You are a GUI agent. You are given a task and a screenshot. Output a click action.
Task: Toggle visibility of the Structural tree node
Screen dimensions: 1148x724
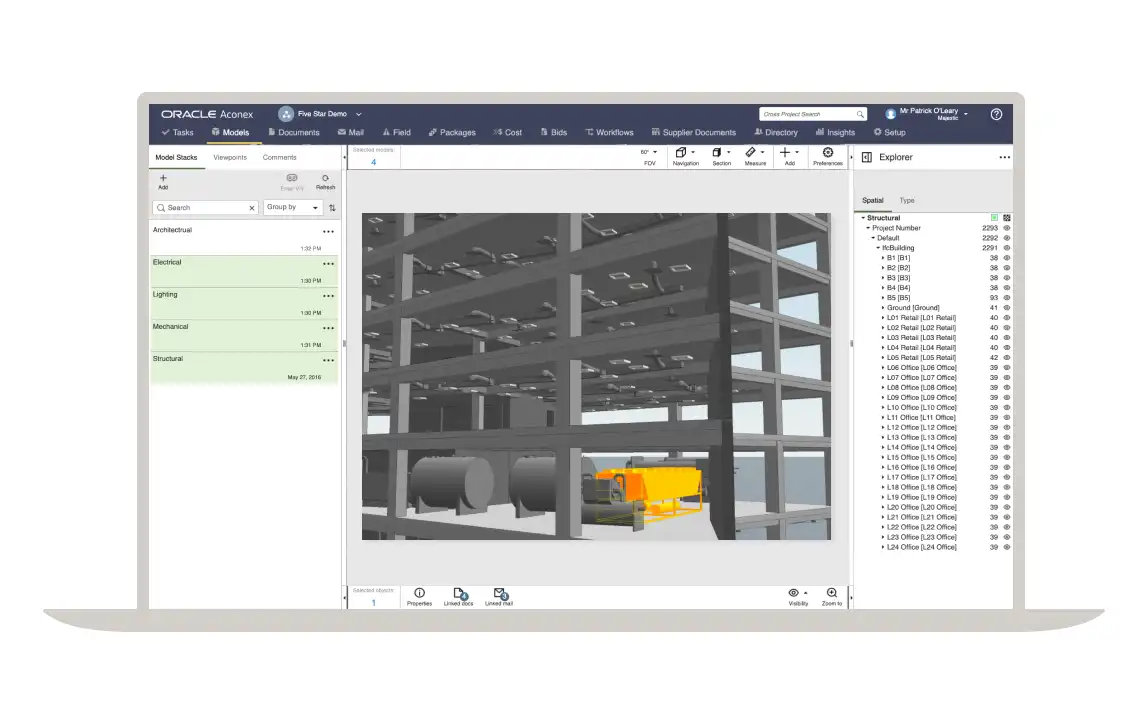tap(1006, 217)
